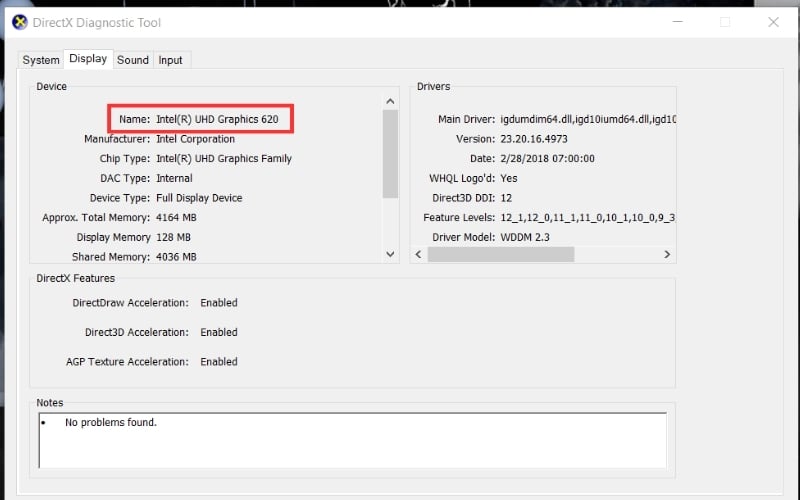Click the Device list scroll up arrow
The height and width of the screenshot is (500, 800).
(x=390, y=101)
